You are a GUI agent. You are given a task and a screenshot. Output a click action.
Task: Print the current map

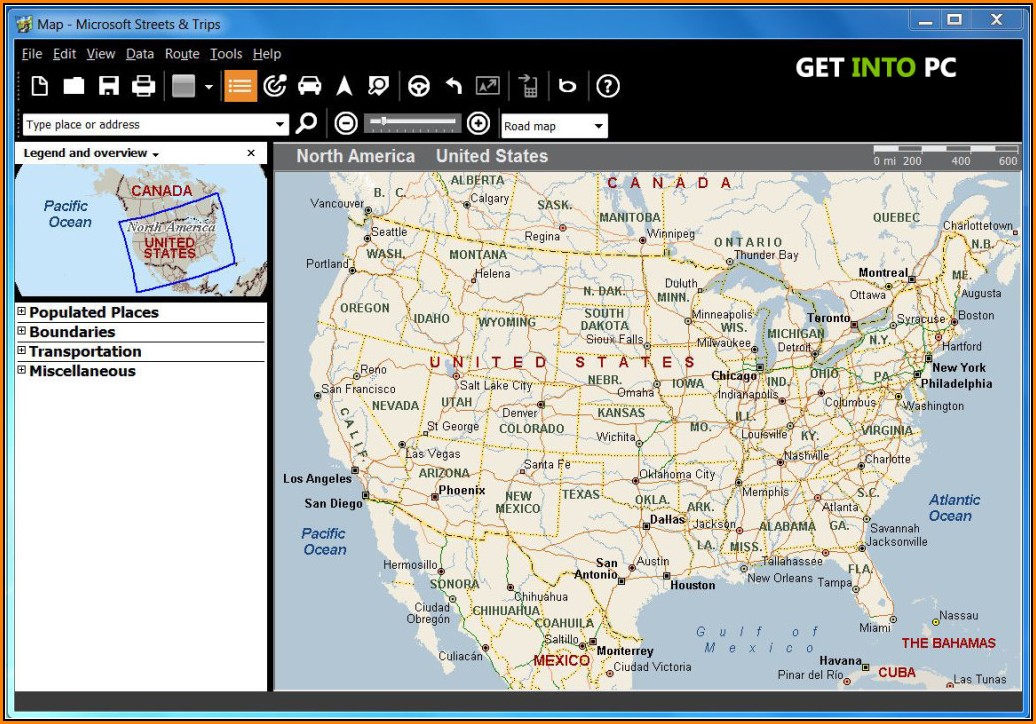tap(144, 86)
